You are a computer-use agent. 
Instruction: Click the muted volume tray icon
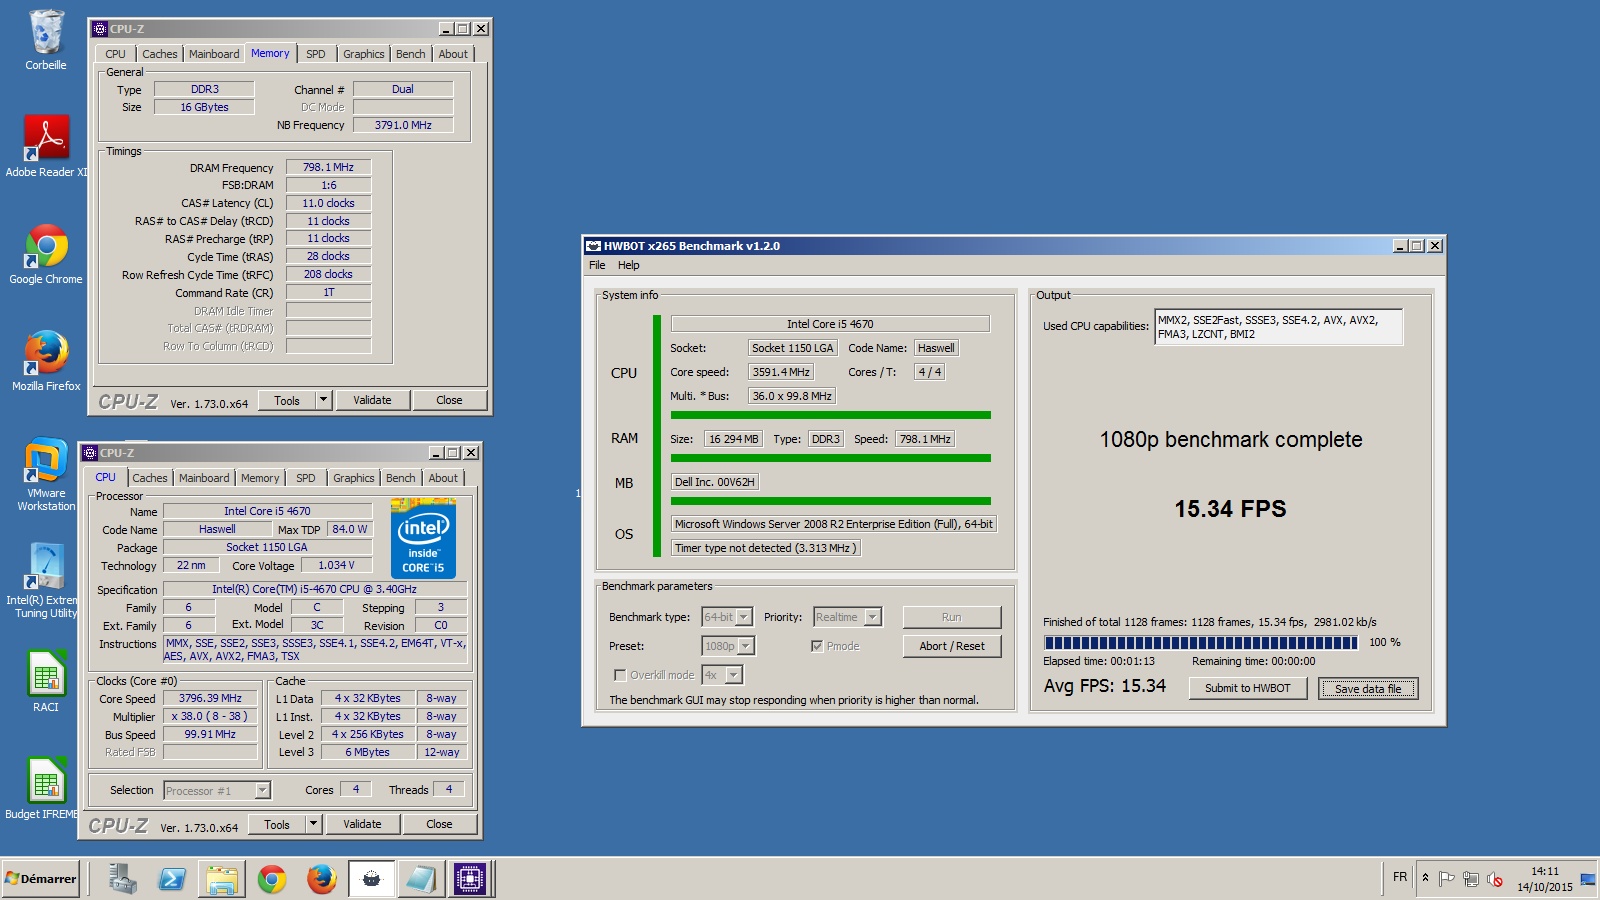[x=1495, y=879]
